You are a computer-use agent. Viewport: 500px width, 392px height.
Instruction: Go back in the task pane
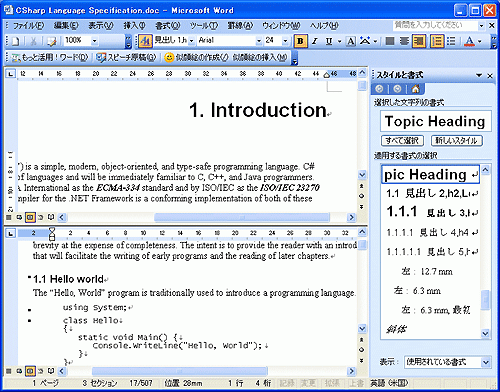(379, 89)
